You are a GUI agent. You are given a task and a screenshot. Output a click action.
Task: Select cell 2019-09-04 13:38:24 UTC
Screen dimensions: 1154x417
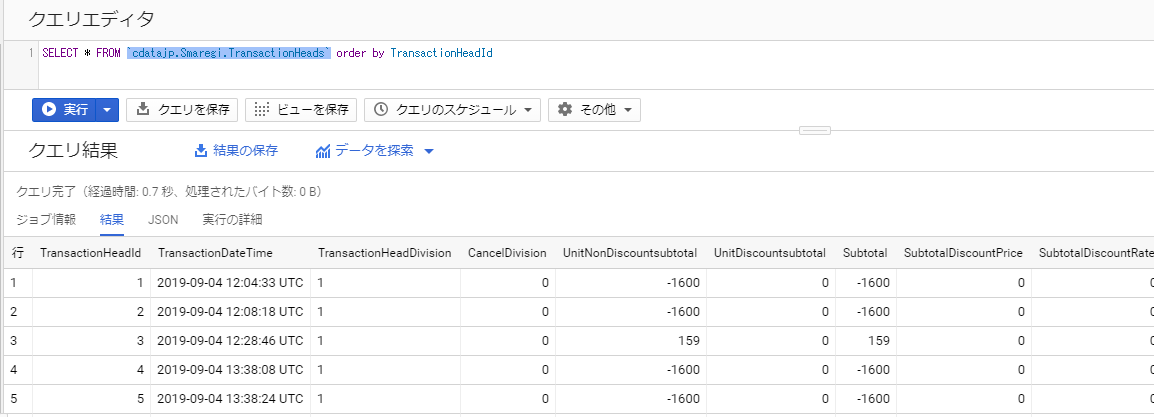[230, 399]
